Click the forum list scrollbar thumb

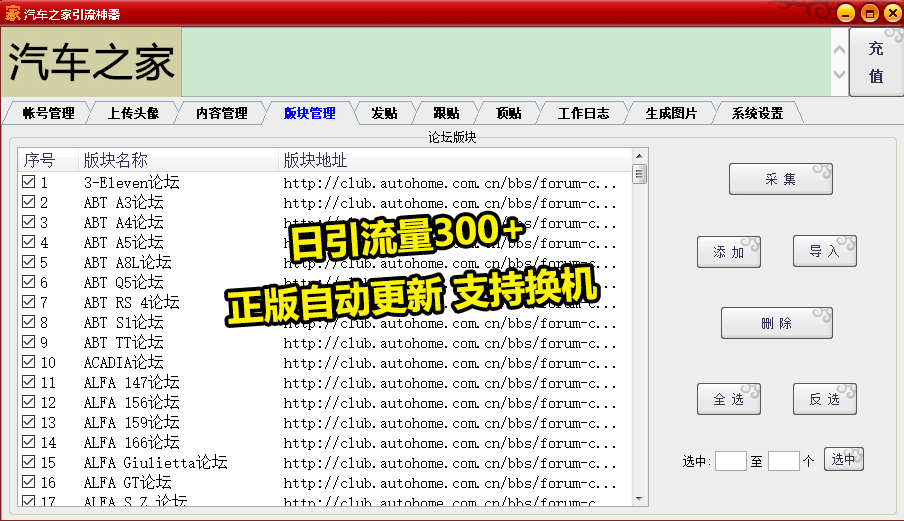click(x=639, y=173)
